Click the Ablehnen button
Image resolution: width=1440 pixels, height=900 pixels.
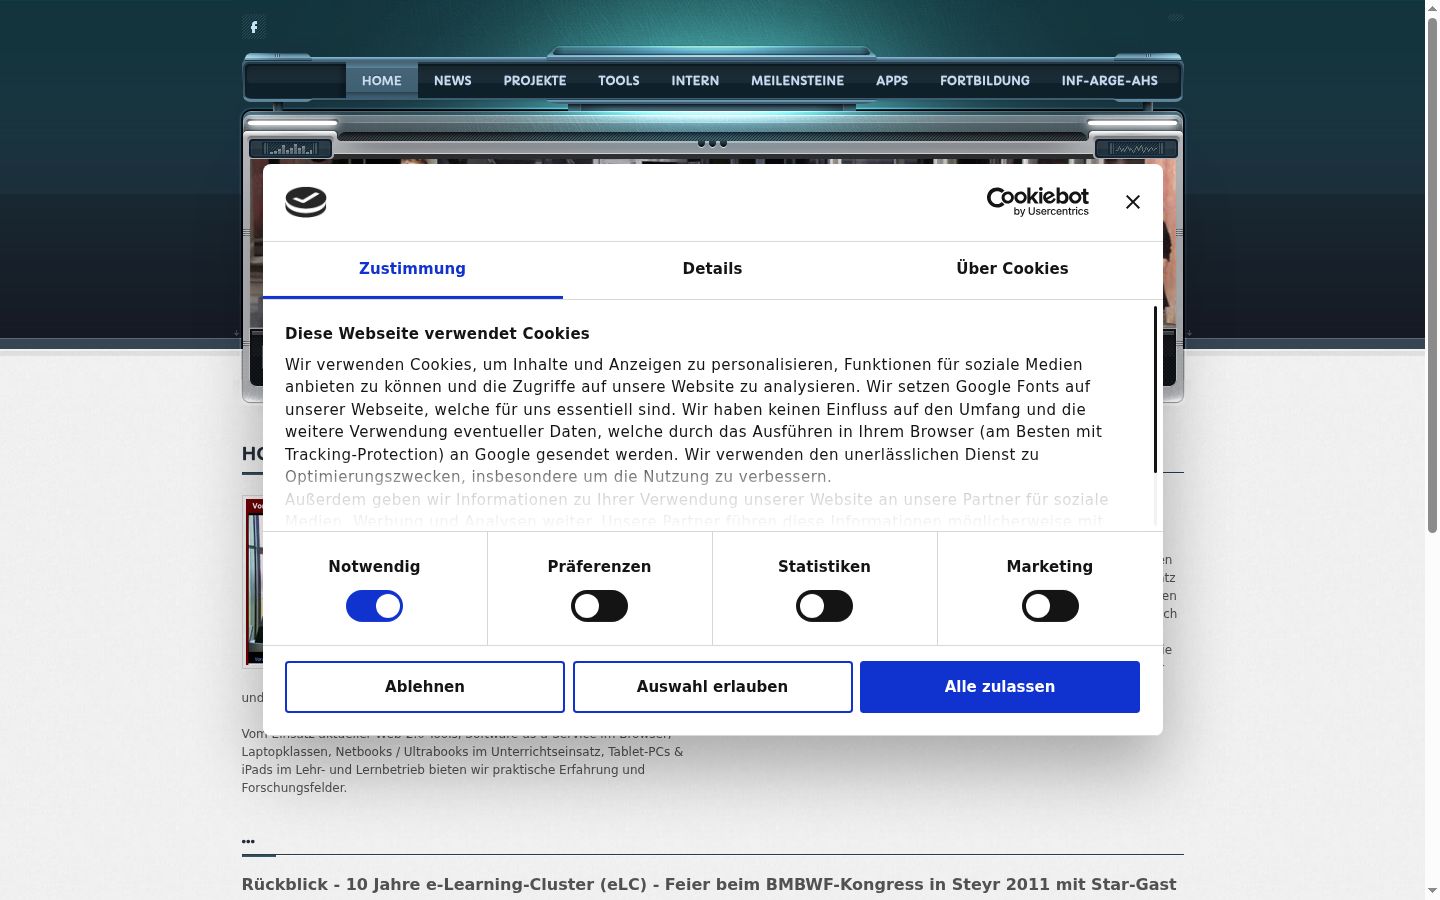coord(425,687)
